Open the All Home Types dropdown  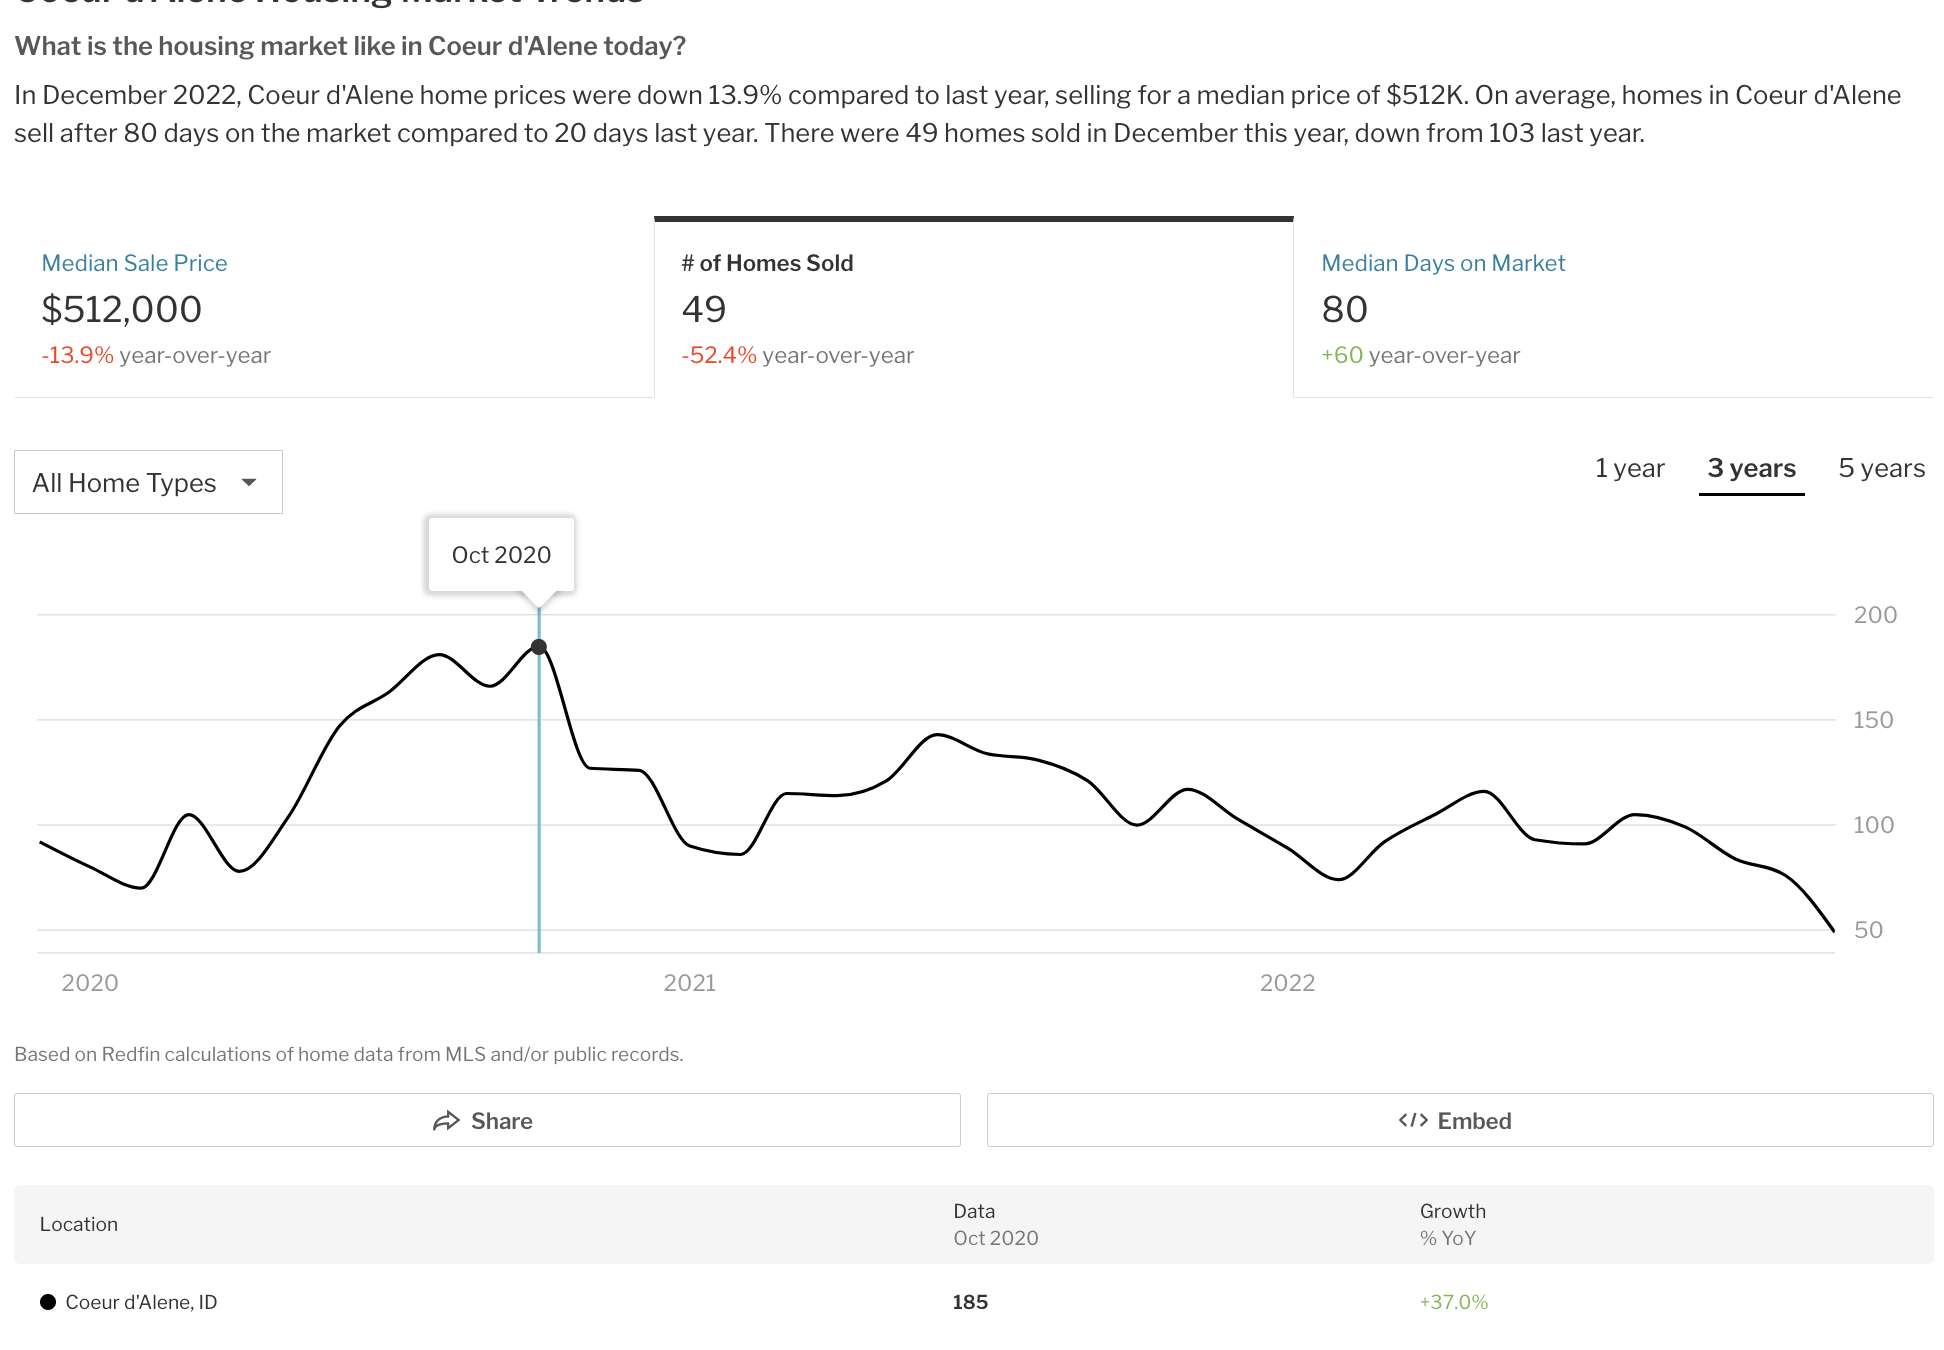pos(148,482)
